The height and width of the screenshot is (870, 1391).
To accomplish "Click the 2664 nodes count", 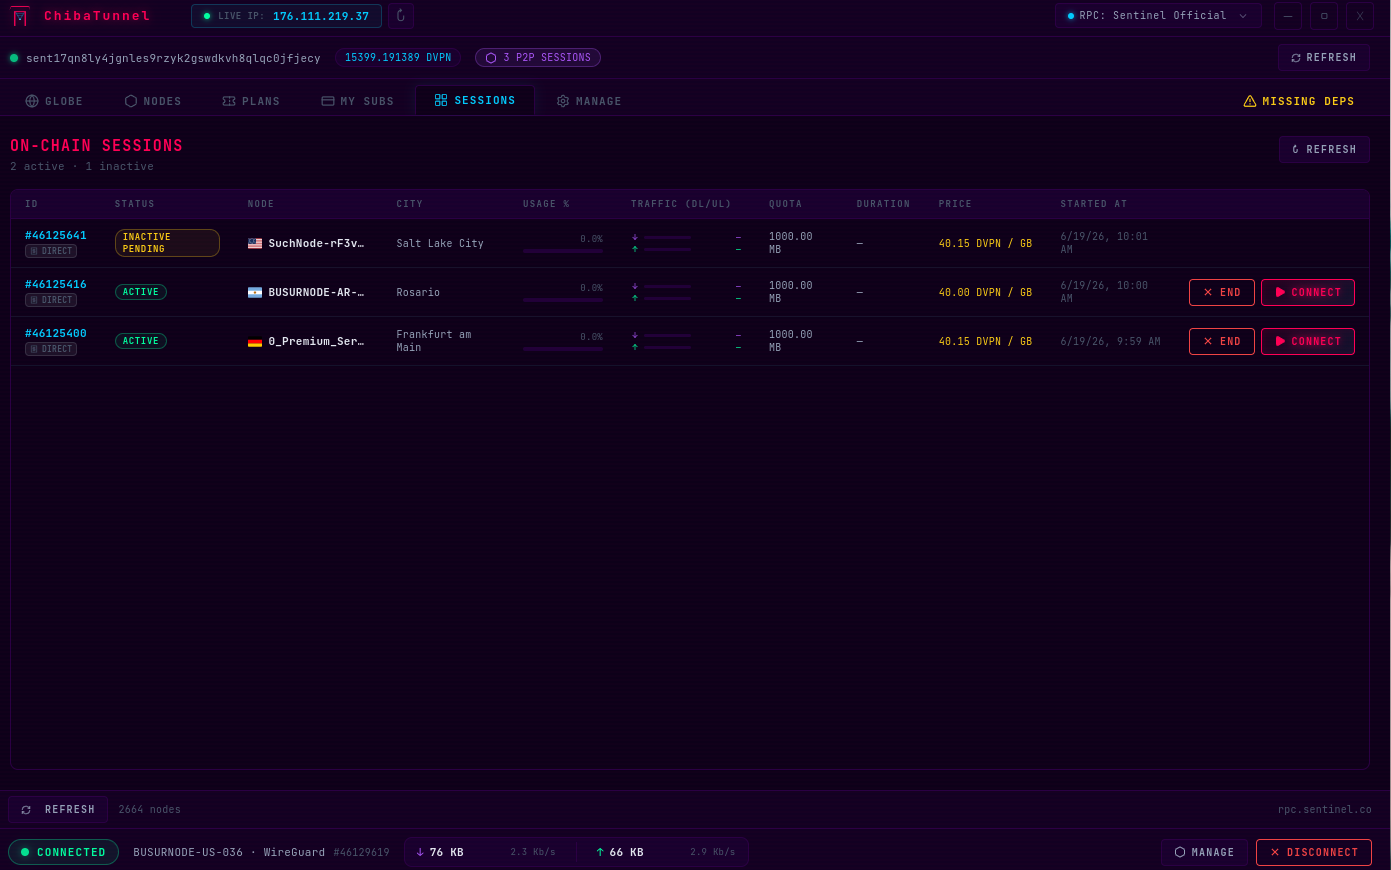I will (150, 810).
